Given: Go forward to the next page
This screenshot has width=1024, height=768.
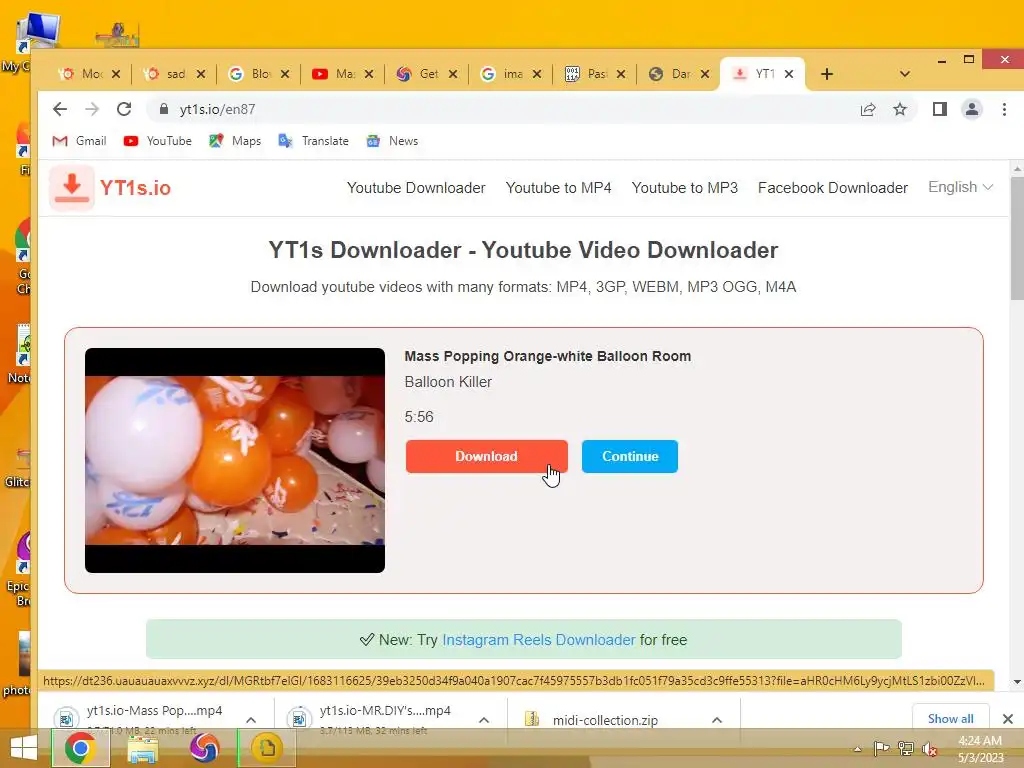Looking at the screenshot, I should click(92, 109).
